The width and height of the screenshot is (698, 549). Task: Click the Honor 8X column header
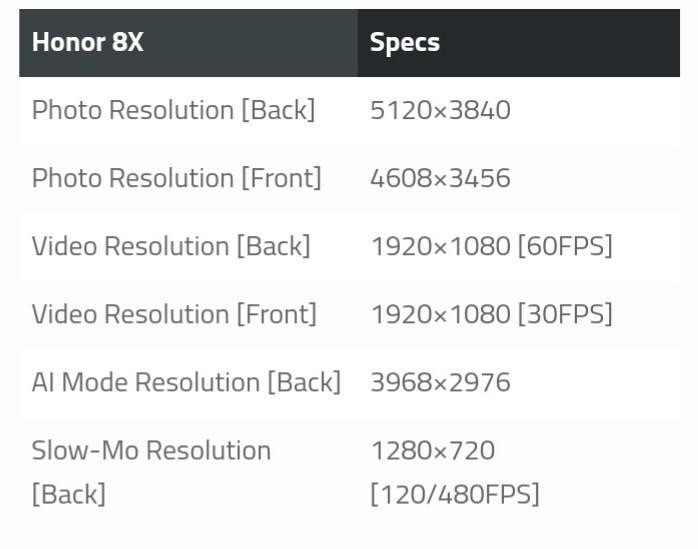tap(87, 43)
